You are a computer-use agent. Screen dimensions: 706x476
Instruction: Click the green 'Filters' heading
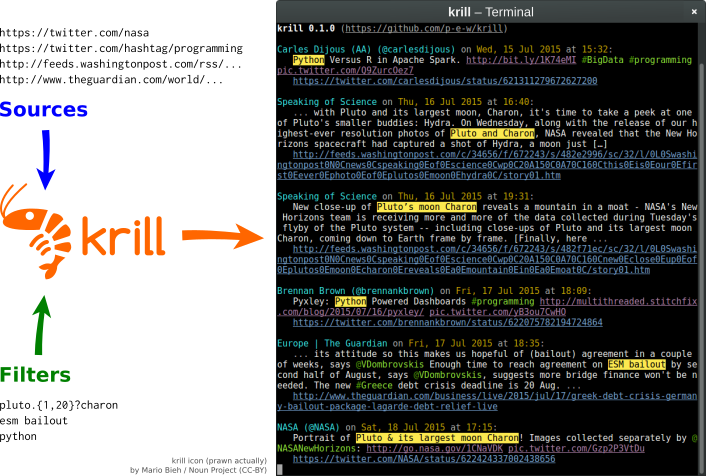(35, 375)
